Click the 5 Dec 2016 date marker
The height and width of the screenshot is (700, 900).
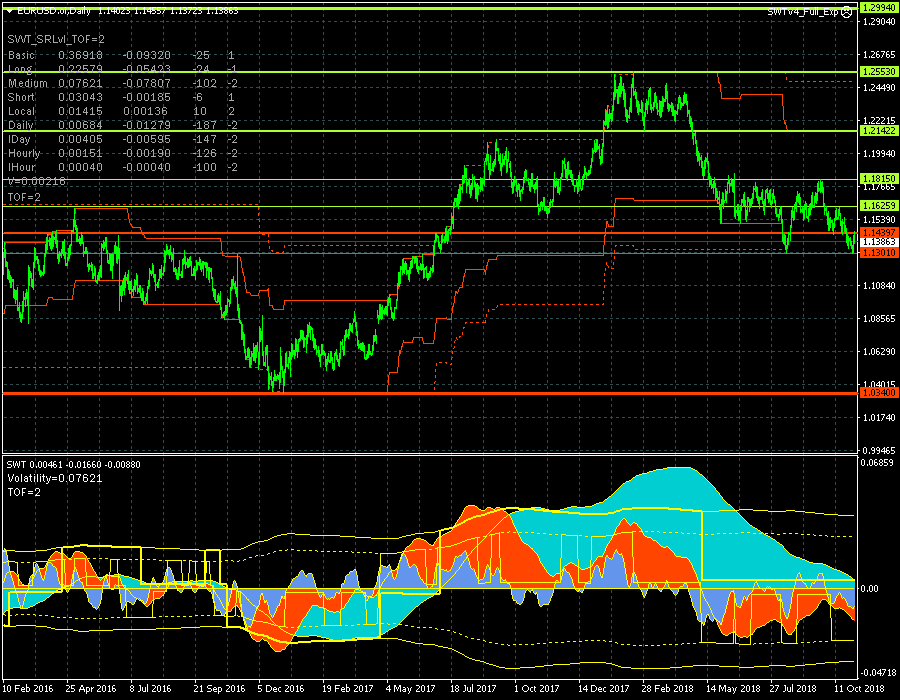click(282, 688)
